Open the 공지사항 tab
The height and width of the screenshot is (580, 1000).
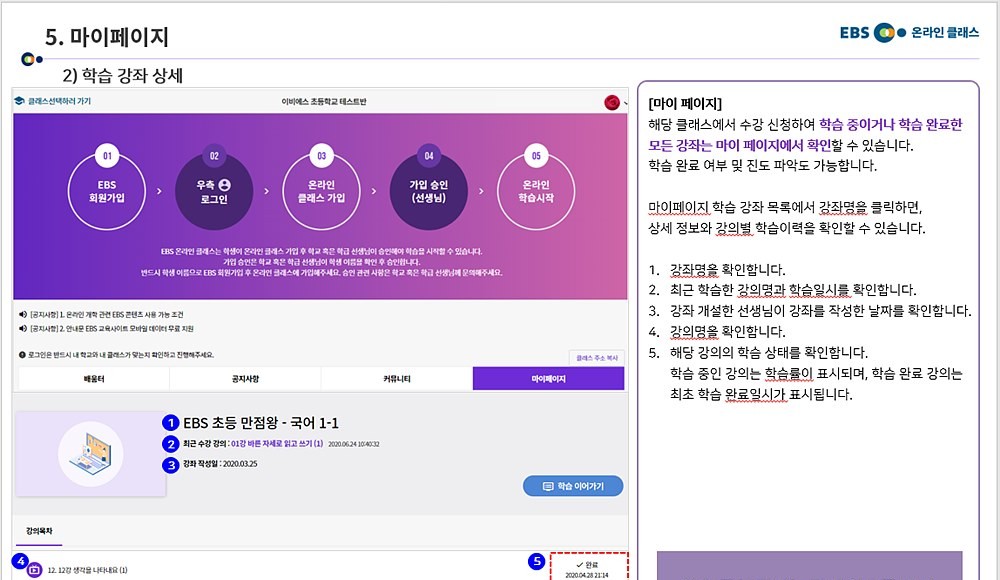click(x=245, y=379)
